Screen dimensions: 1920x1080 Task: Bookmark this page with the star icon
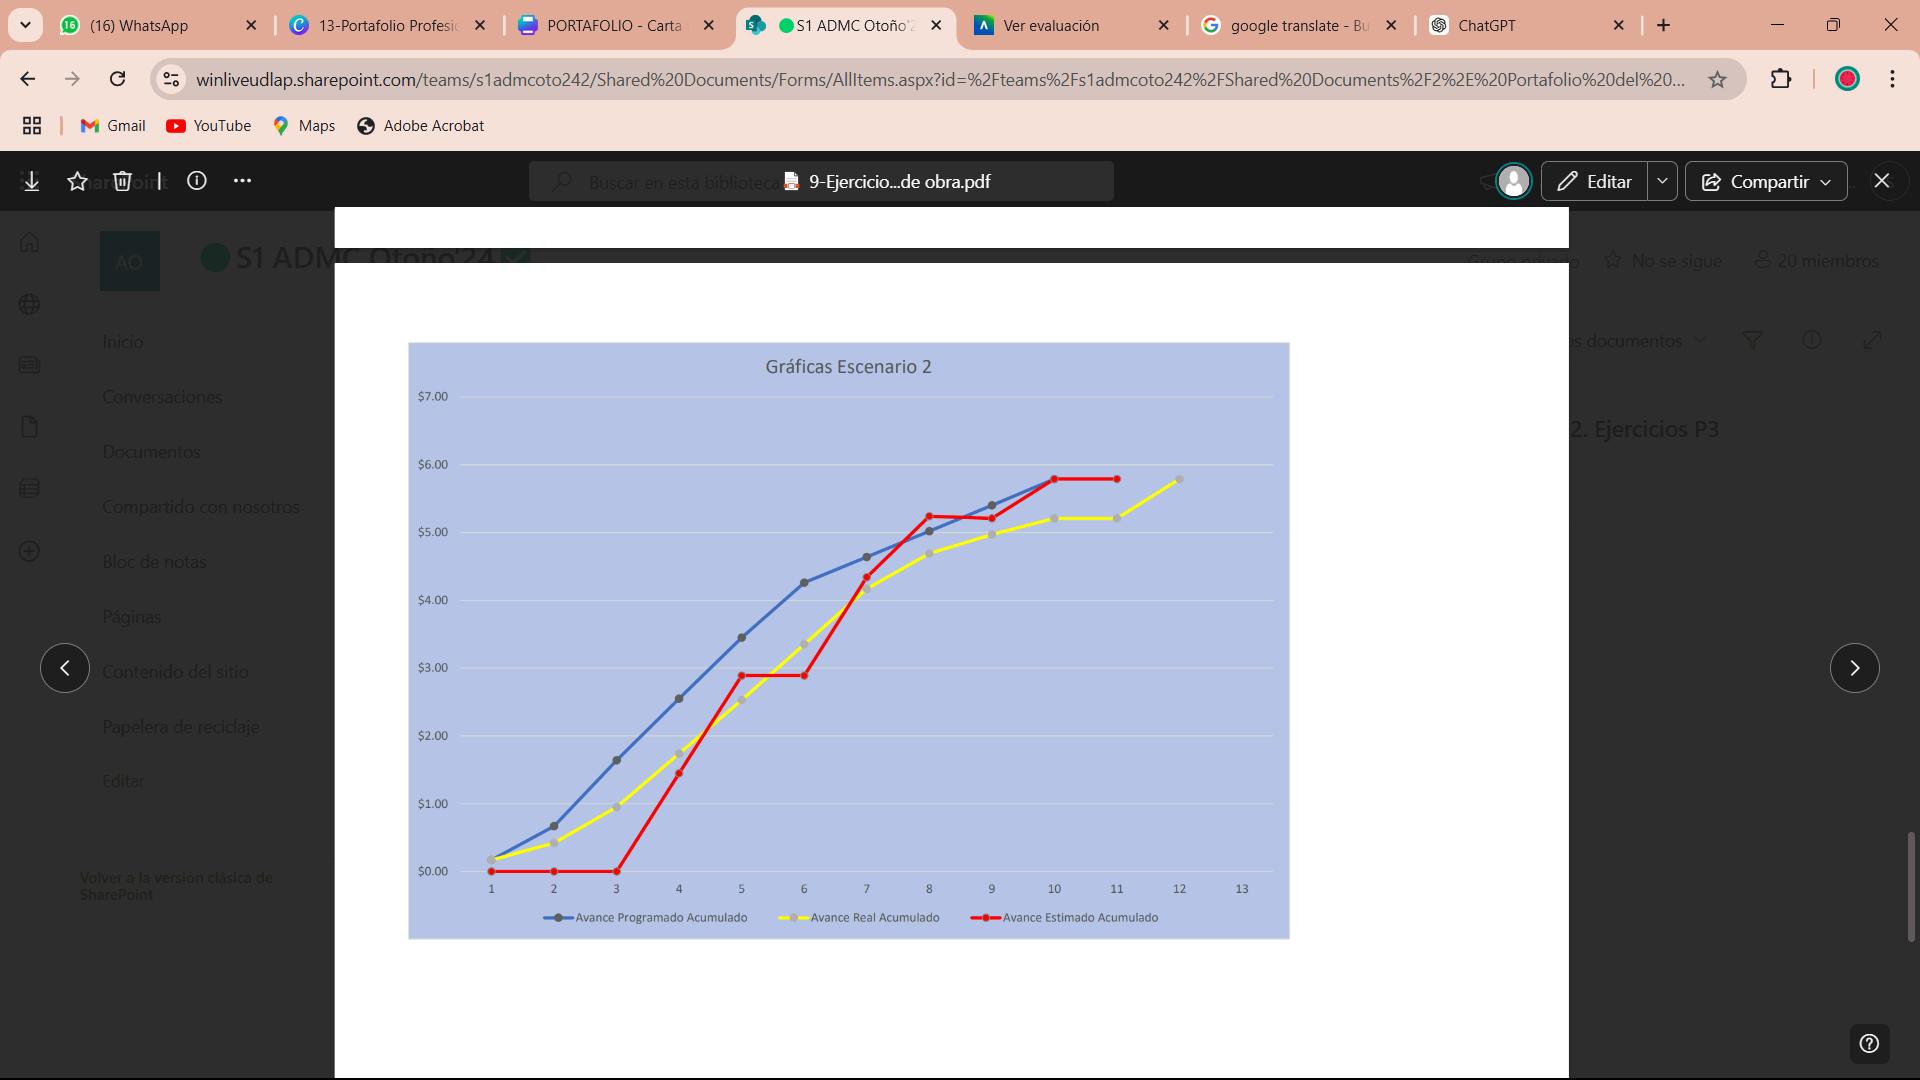point(1717,79)
